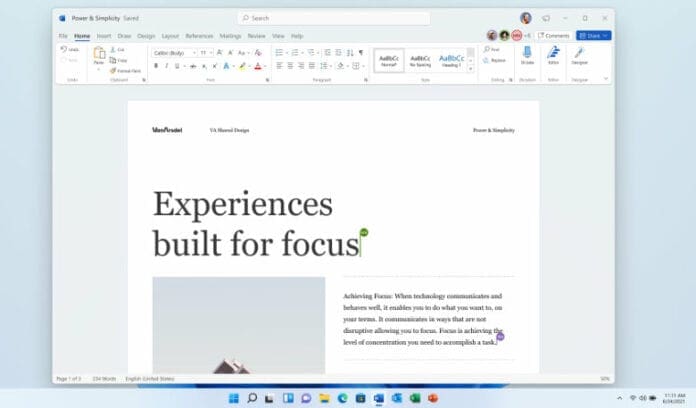The image size is (696, 408).
Task: Switch to the Insert tab
Action: (104, 36)
